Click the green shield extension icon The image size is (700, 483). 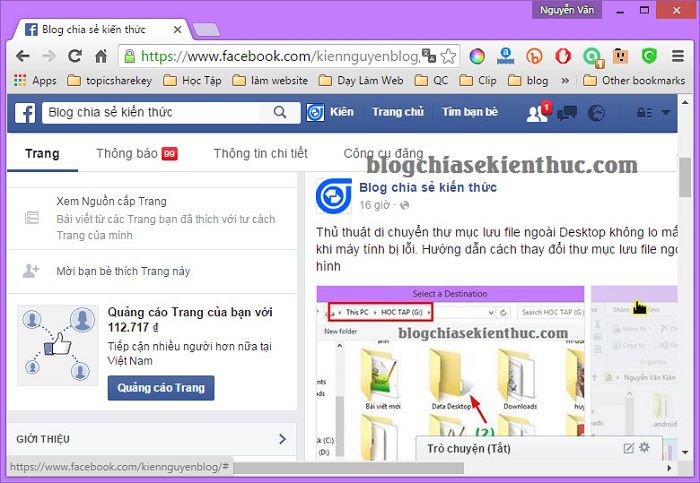[x=649, y=56]
